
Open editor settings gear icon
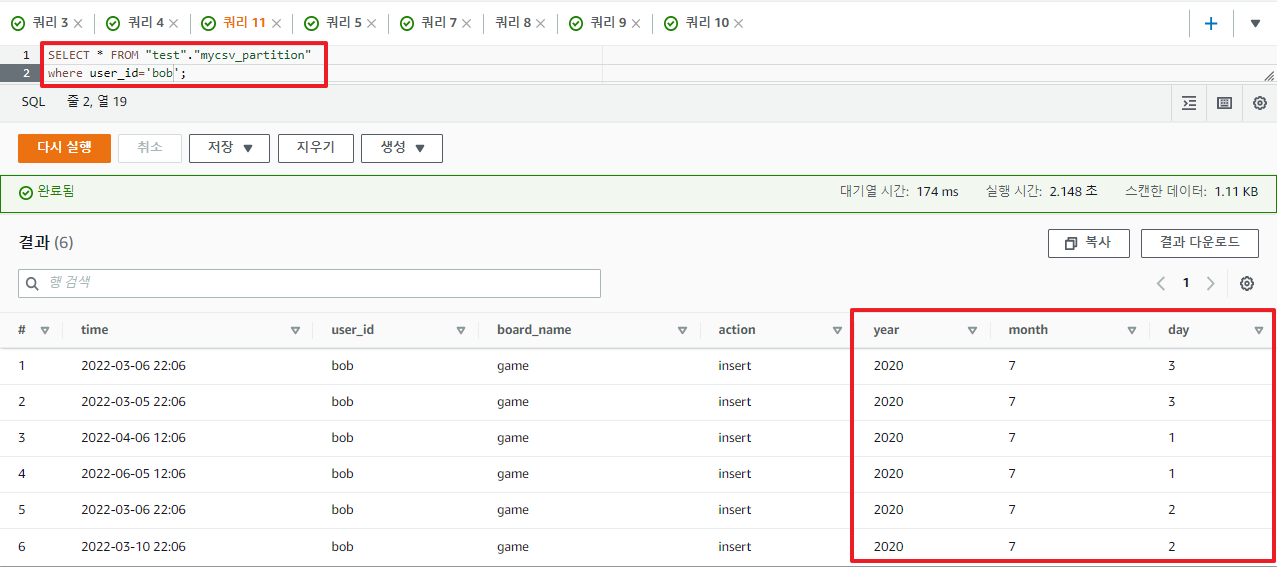[1259, 102]
